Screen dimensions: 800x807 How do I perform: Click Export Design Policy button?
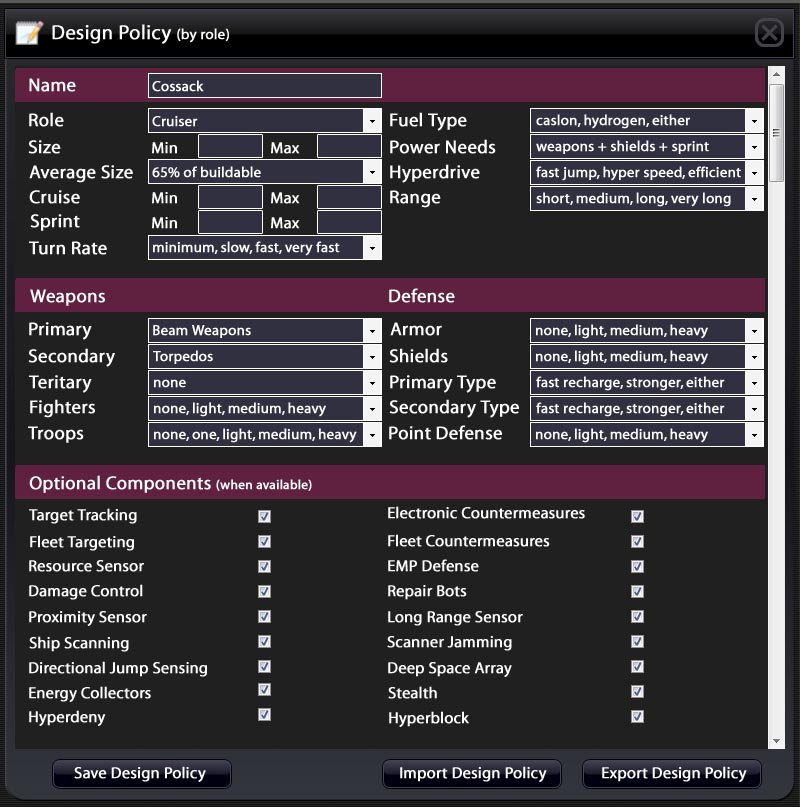[x=672, y=774]
